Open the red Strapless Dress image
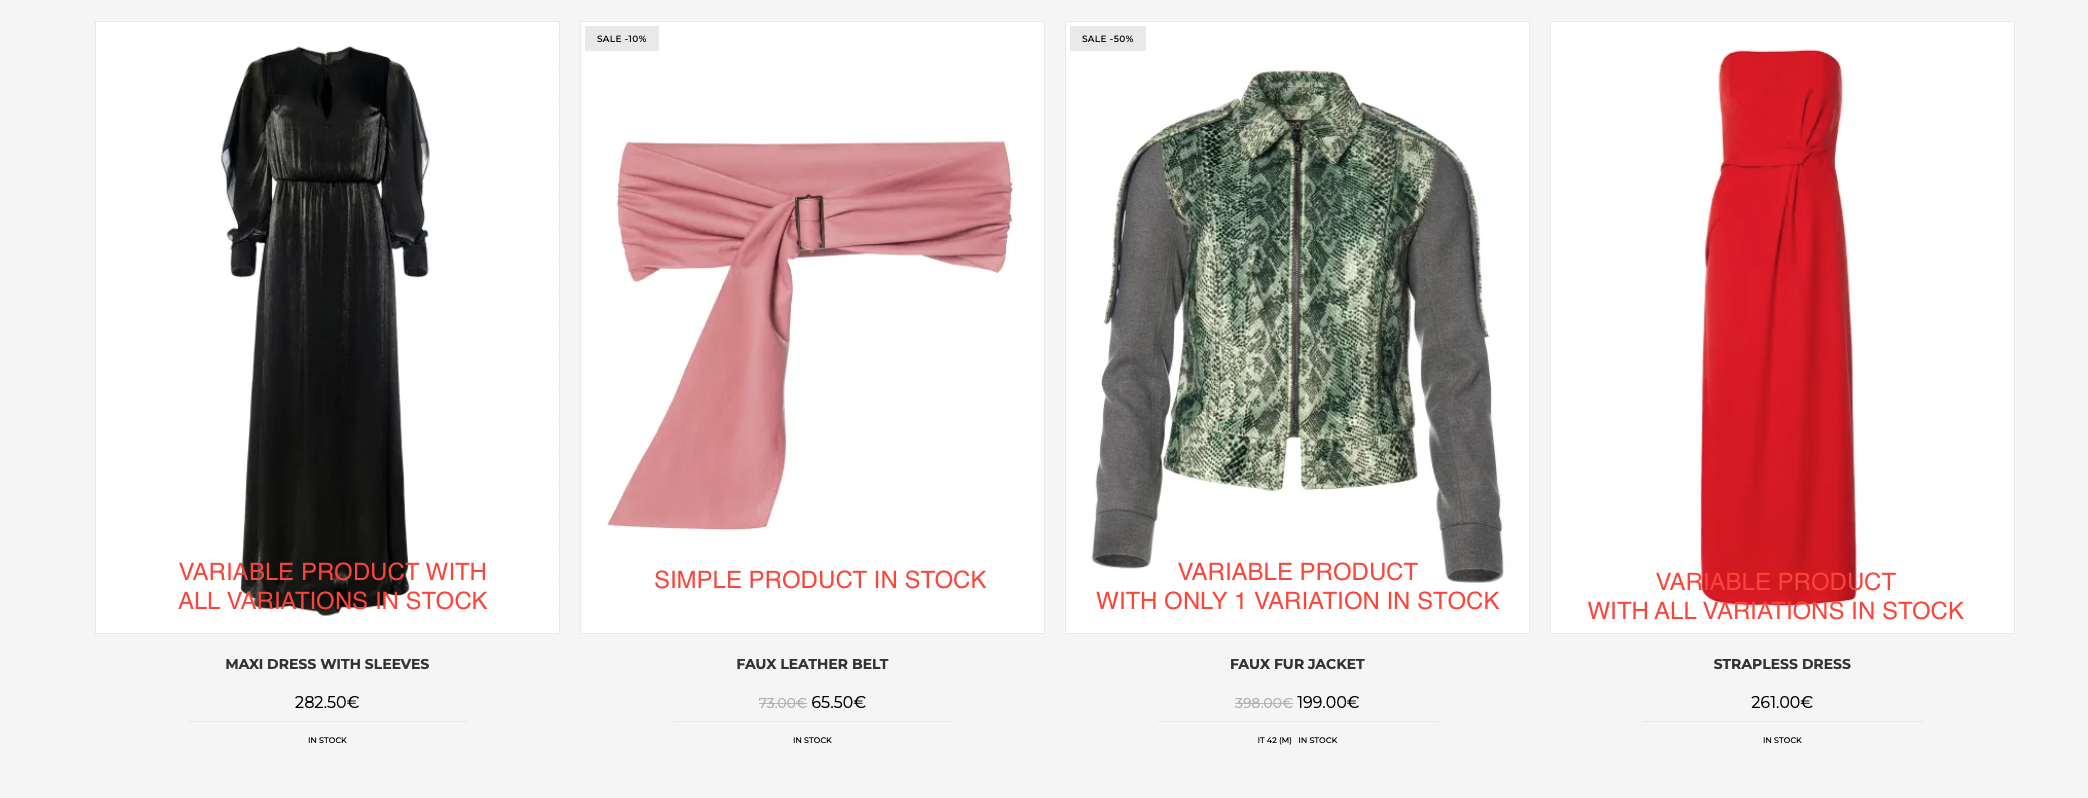Viewport: 2088px width, 798px height. (1782, 327)
